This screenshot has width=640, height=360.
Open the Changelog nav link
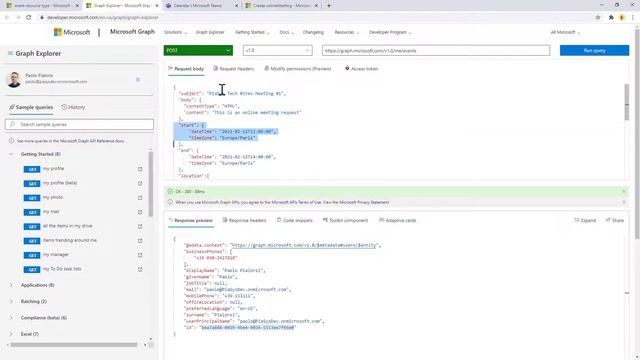[313, 32]
